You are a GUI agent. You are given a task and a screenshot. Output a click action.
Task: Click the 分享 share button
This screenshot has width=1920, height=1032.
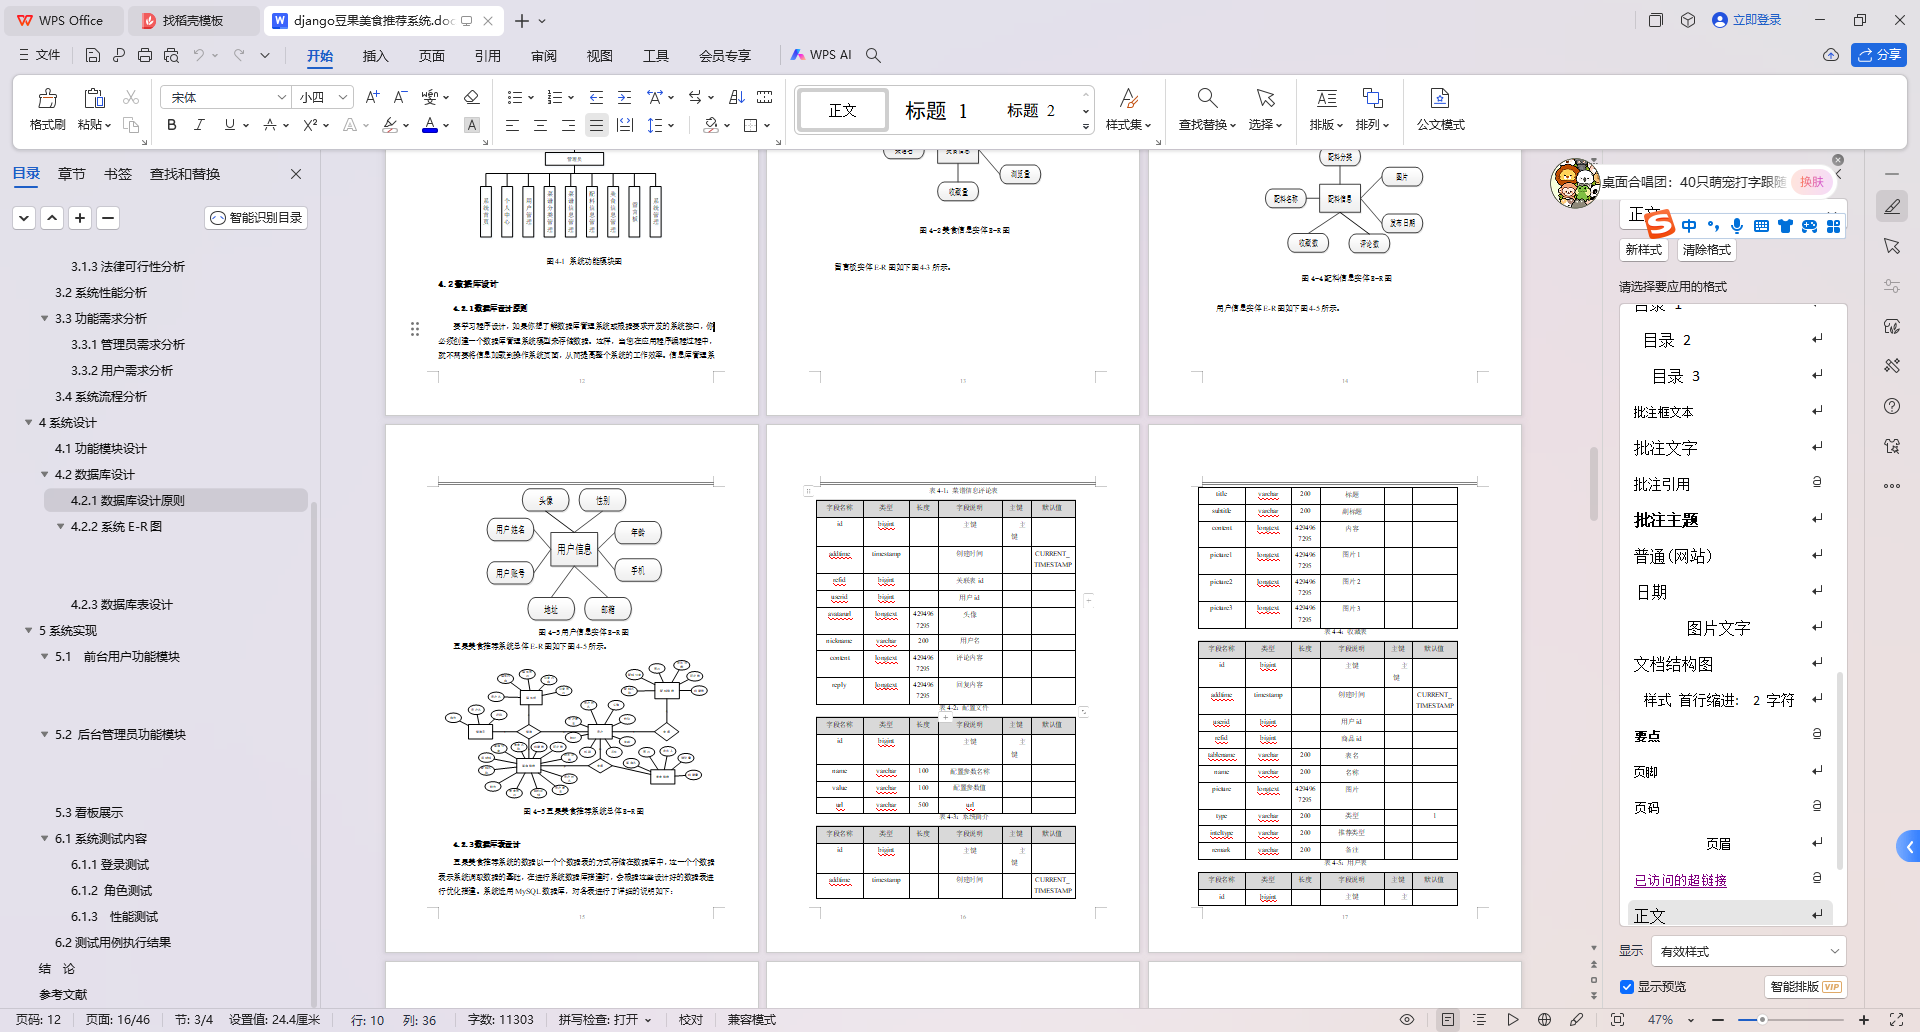click(x=1879, y=55)
